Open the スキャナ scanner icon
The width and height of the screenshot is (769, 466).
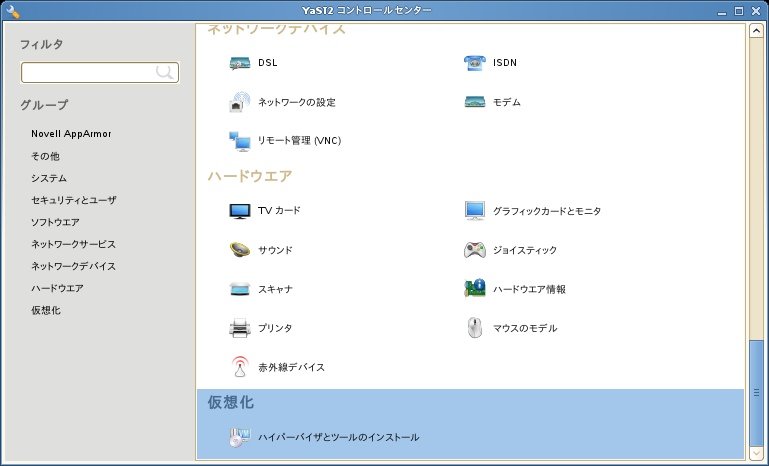(x=240, y=289)
